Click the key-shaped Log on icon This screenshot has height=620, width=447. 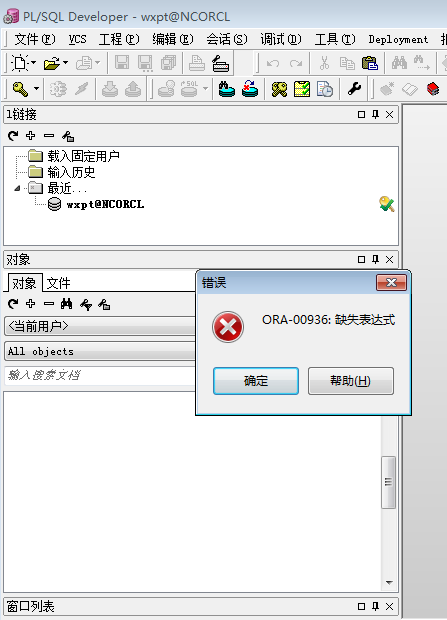pos(20,89)
